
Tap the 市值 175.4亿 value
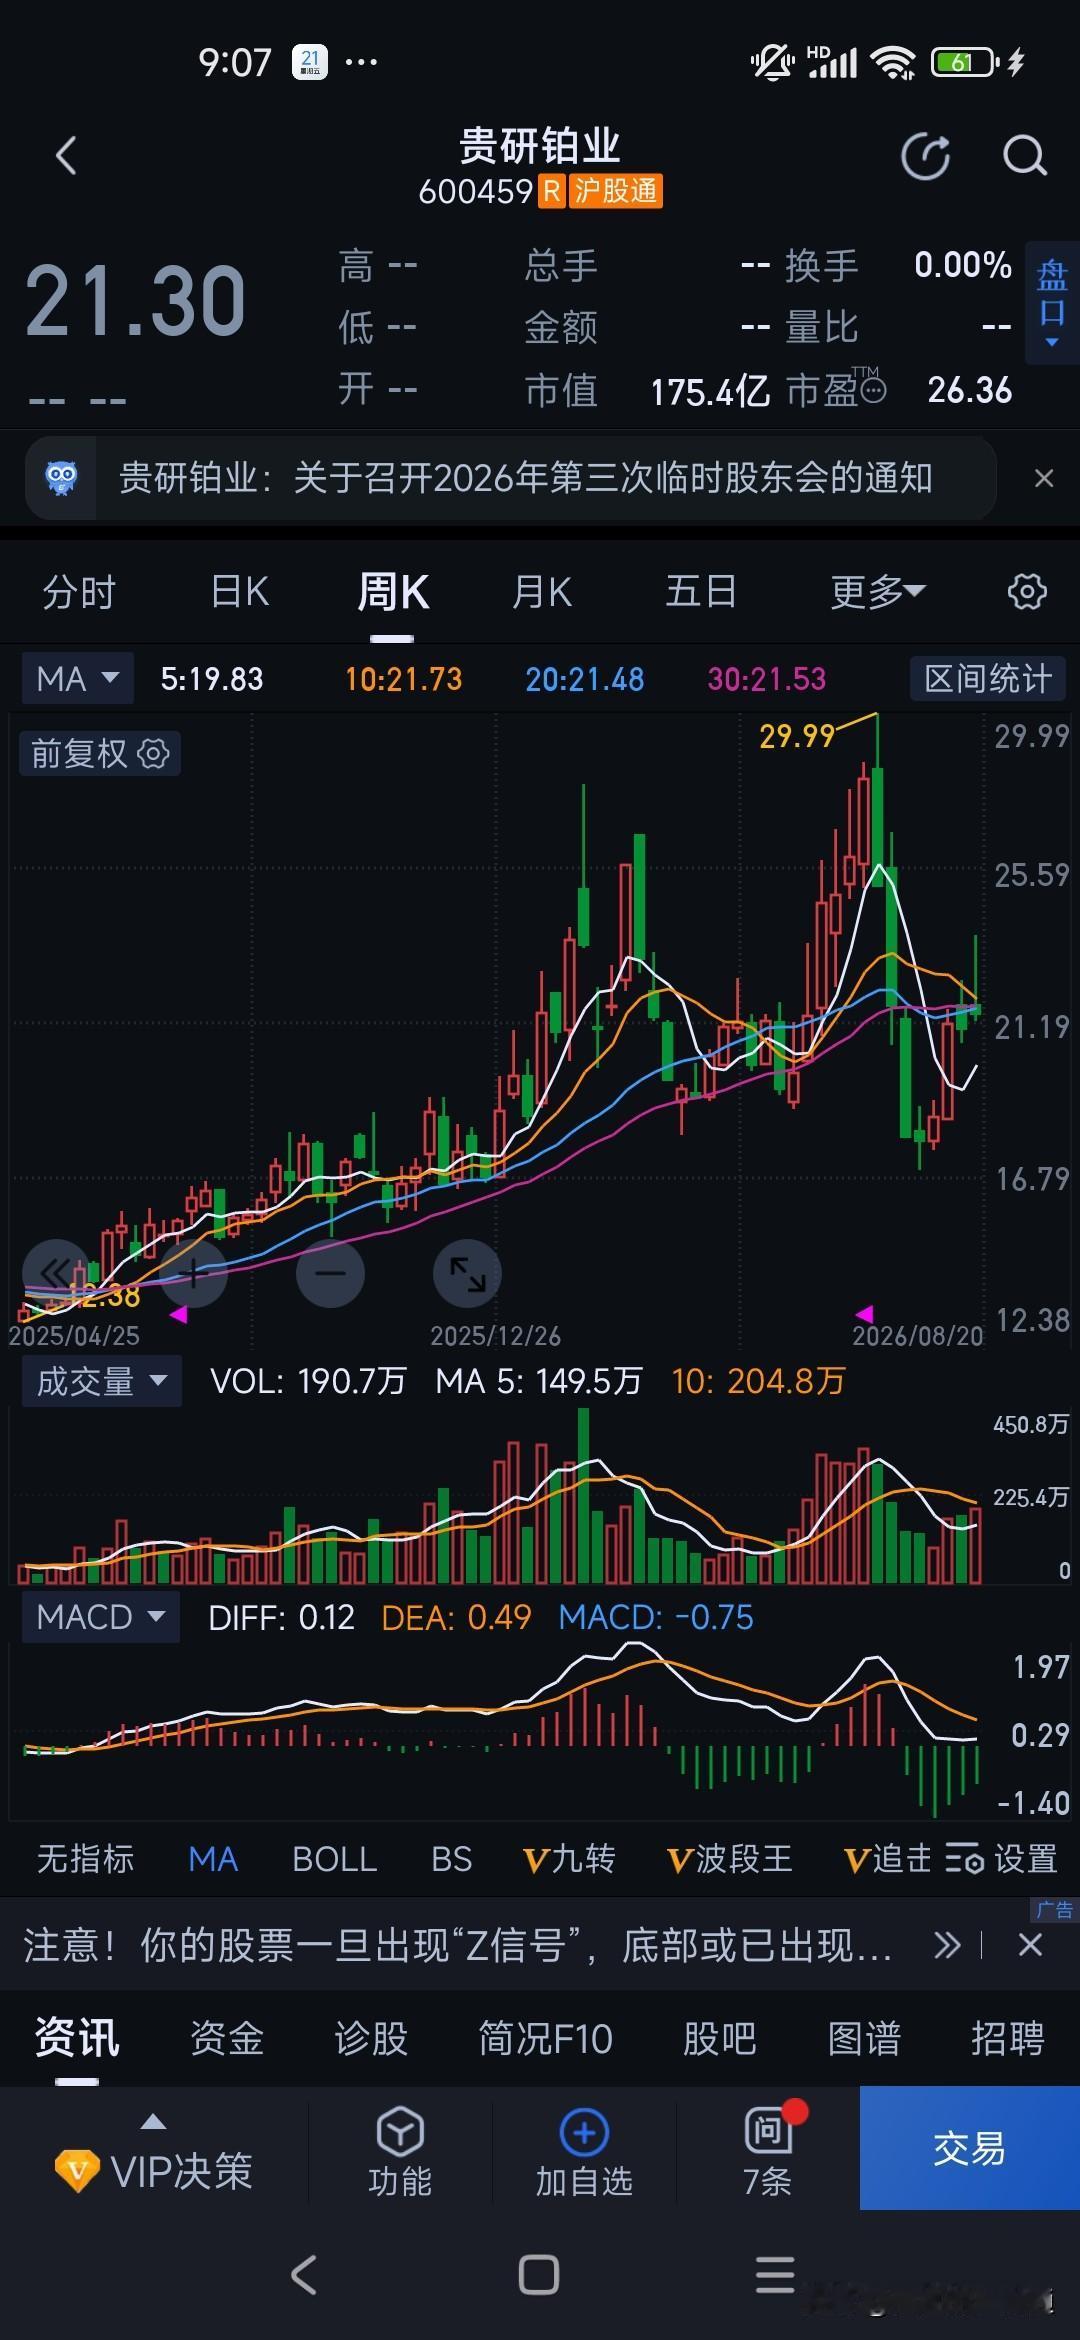[710, 391]
